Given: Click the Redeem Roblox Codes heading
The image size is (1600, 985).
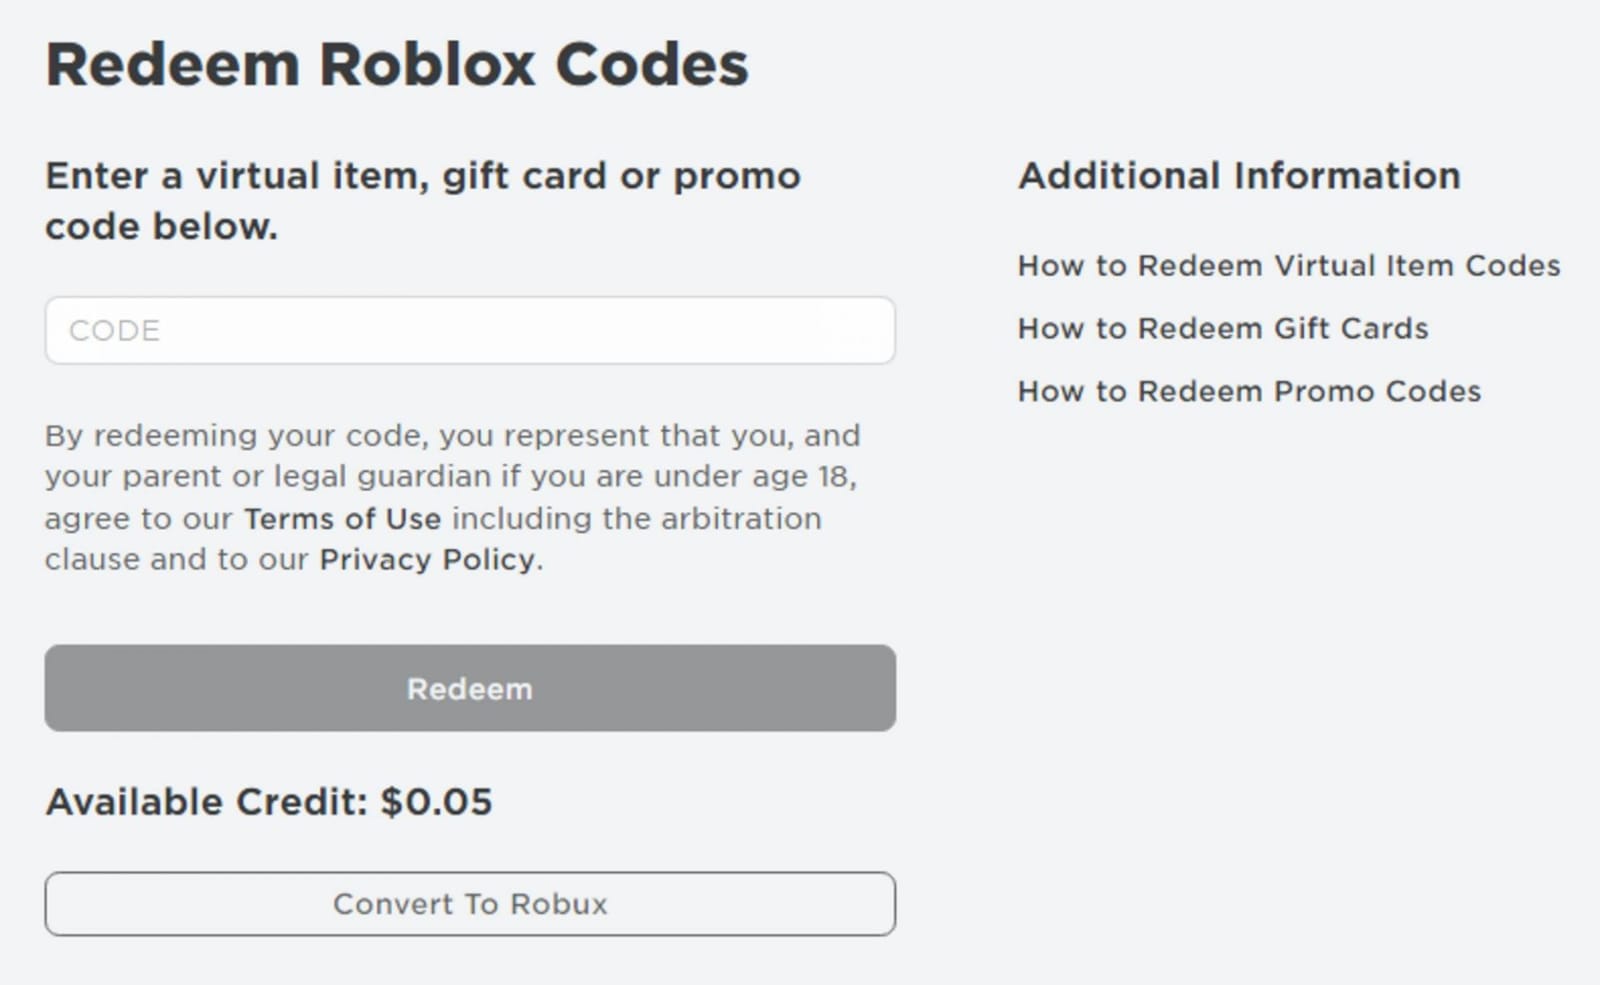Looking at the screenshot, I should click(x=397, y=63).
